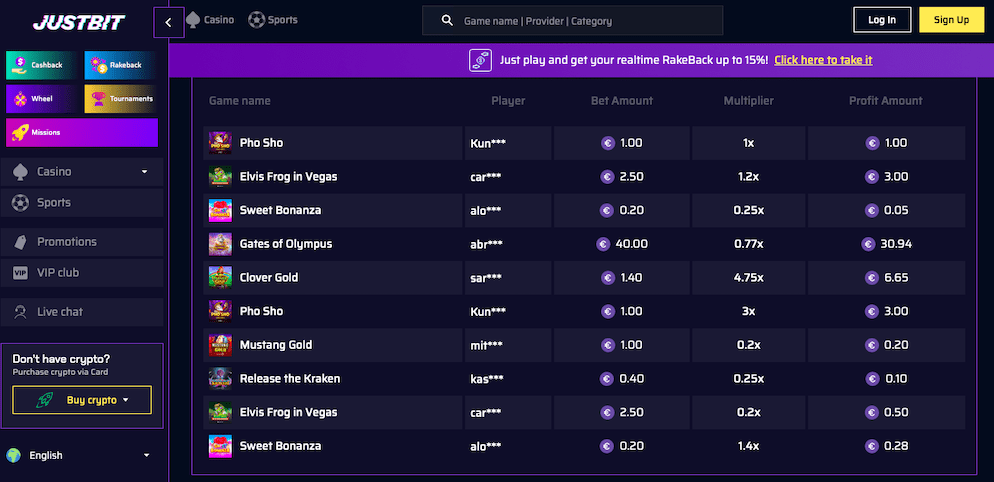Click the Profit Amount column header

point(886,101)
